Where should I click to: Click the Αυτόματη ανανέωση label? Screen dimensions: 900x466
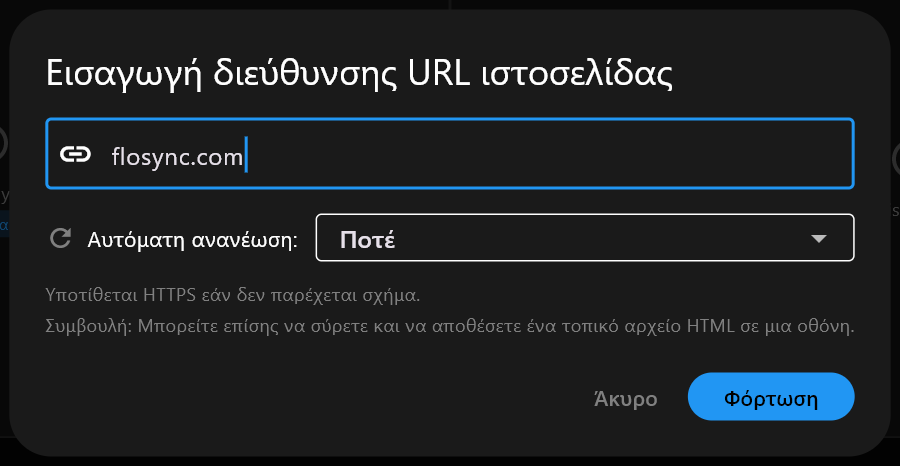(193, 239)
